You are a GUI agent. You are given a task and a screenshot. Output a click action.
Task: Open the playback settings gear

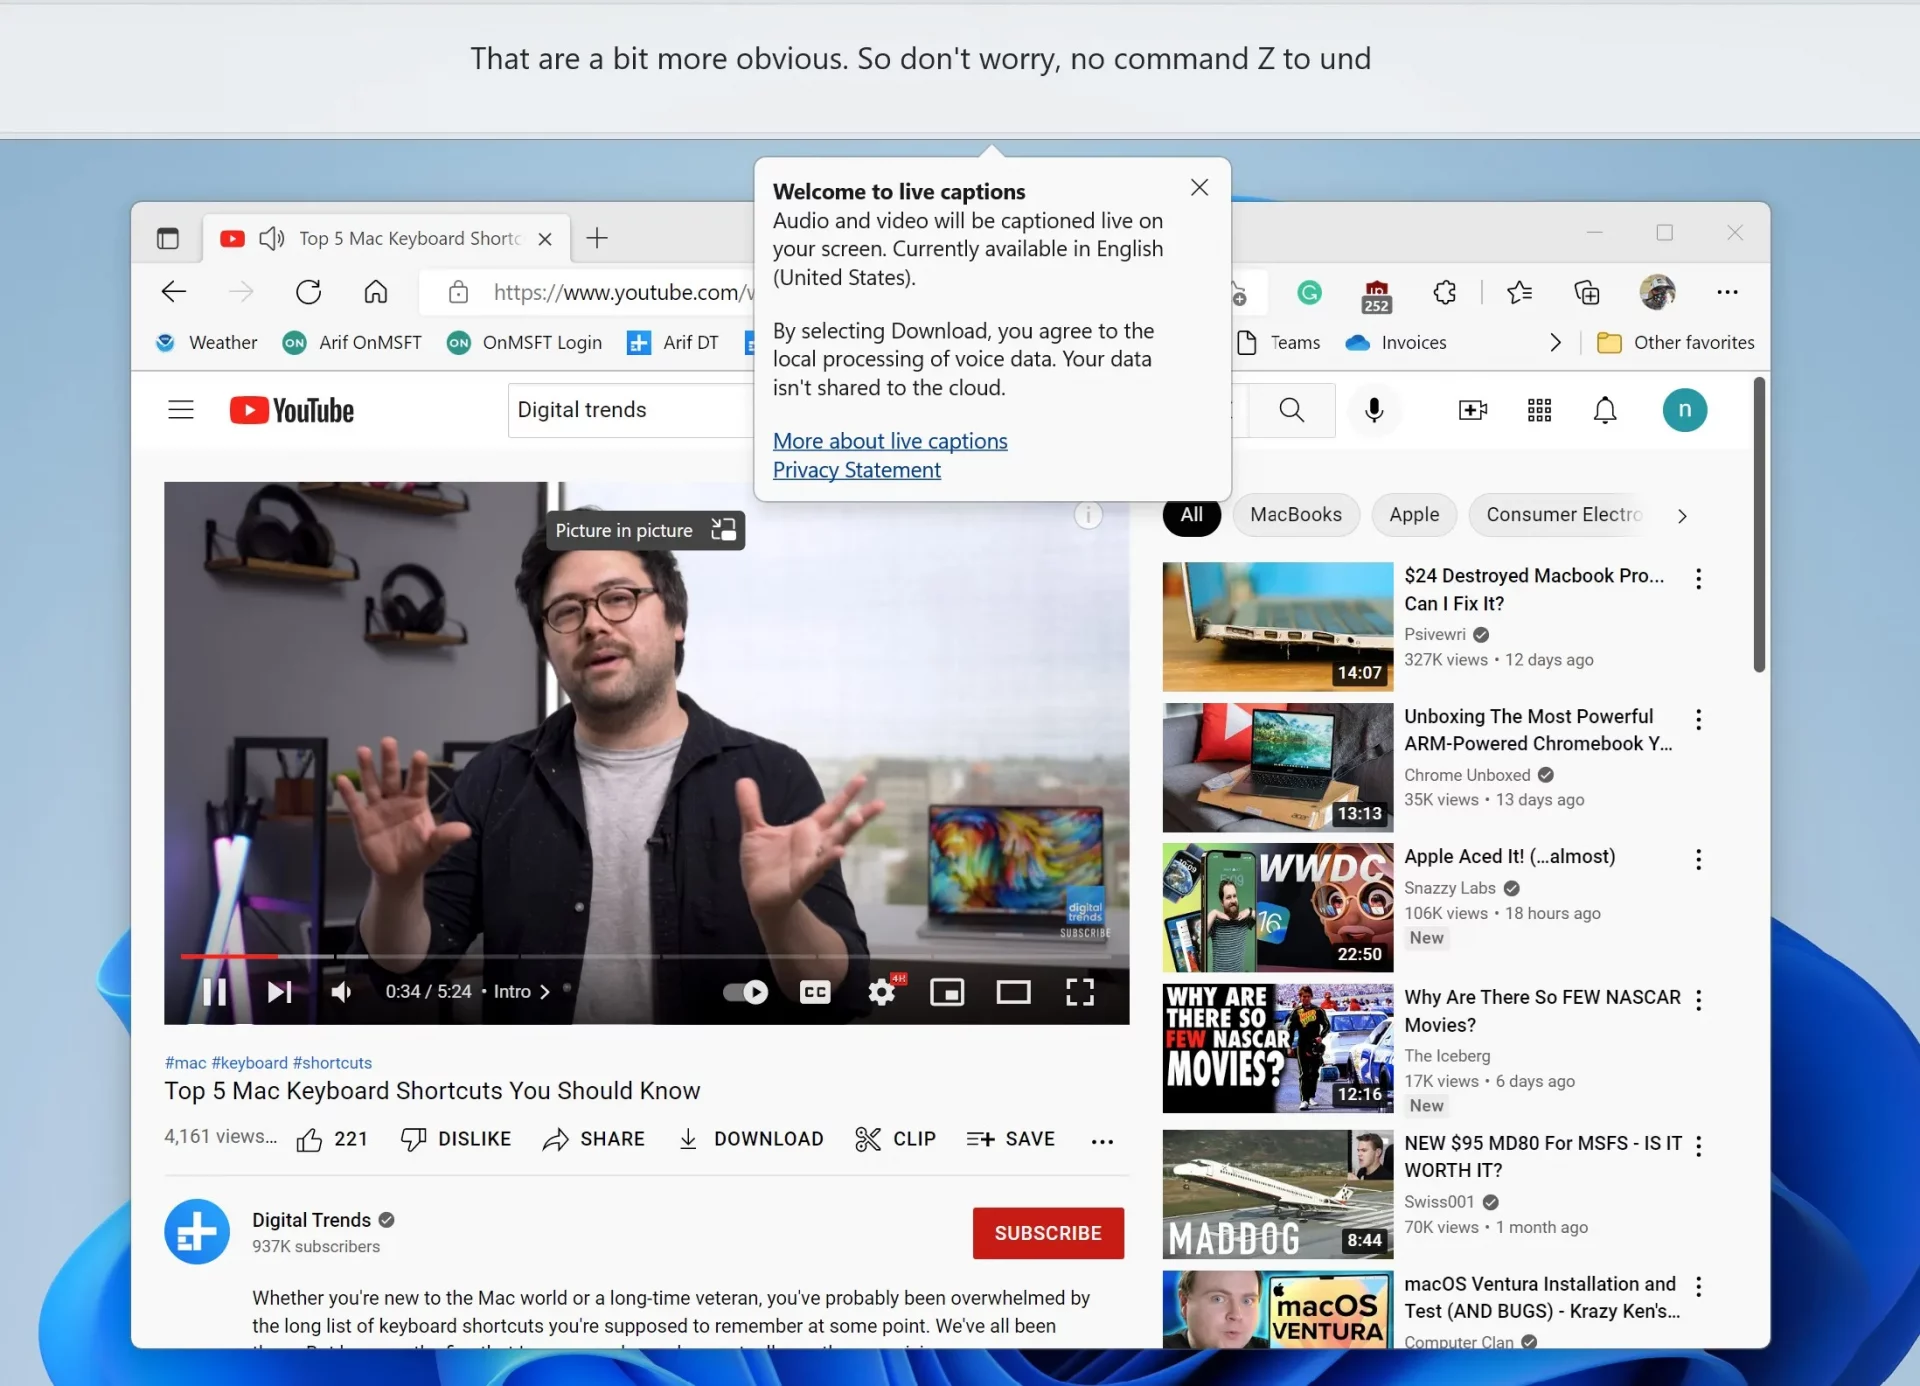tap(882, 992)
